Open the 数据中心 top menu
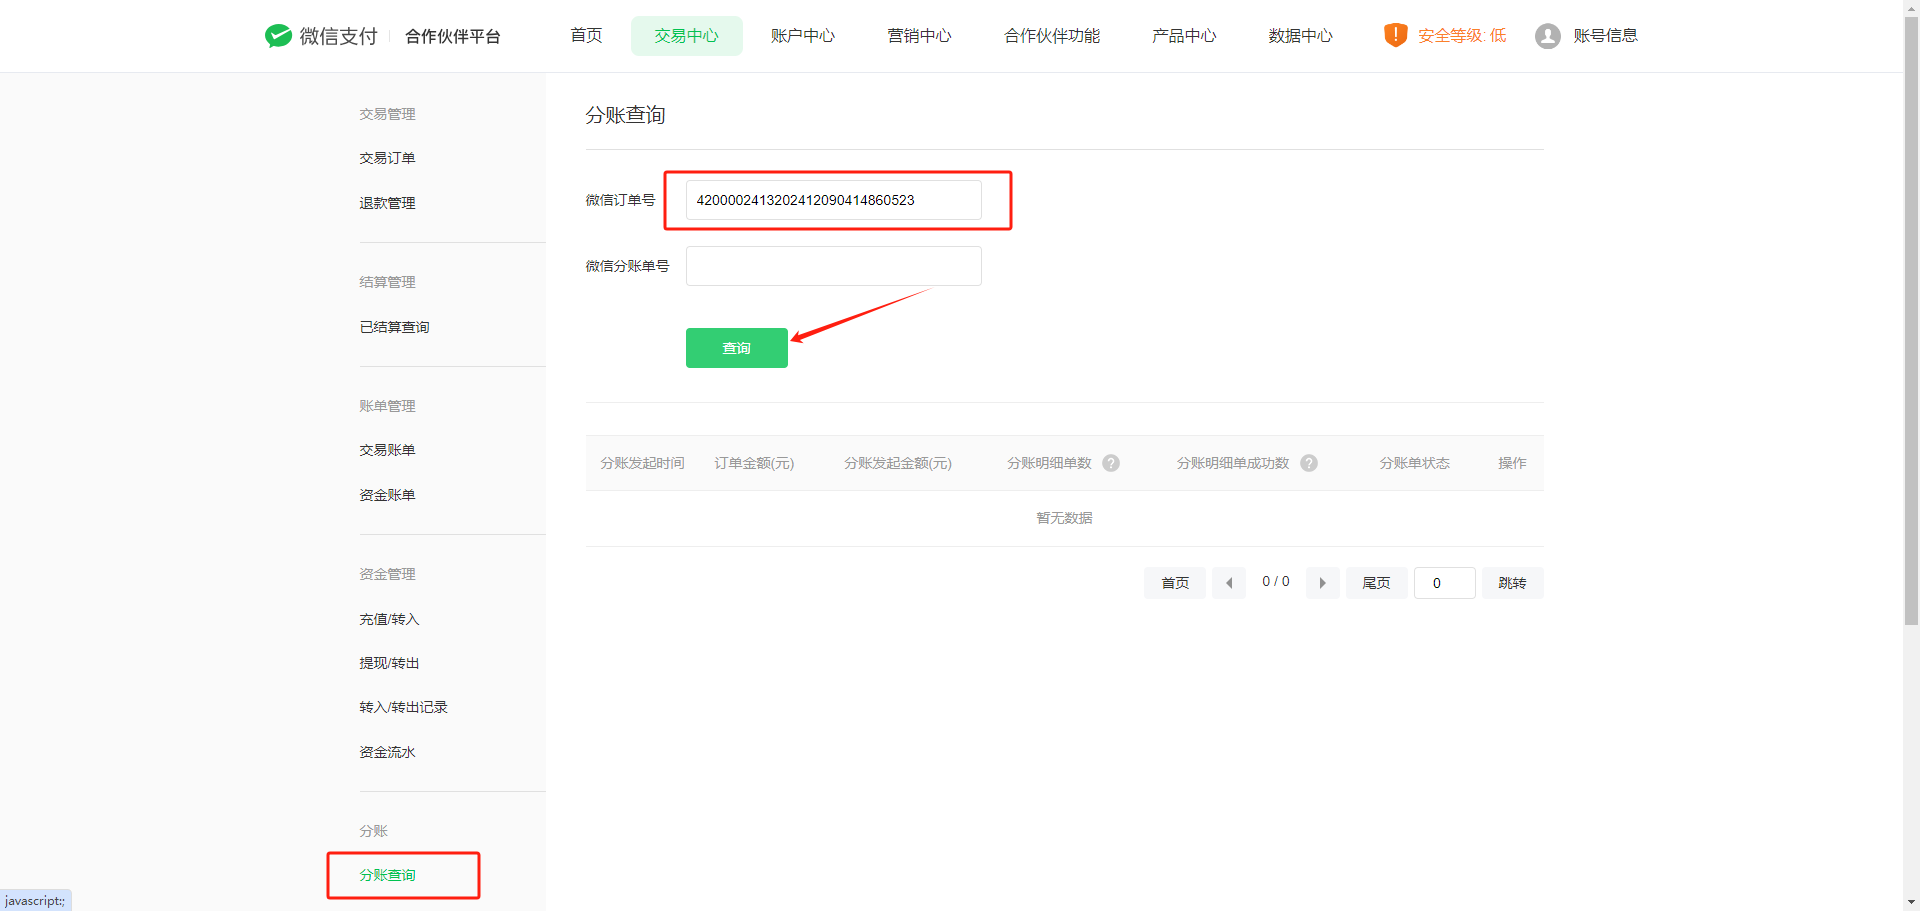The height and width of the screenshot is (911, 1920). tap(1301, 36)
